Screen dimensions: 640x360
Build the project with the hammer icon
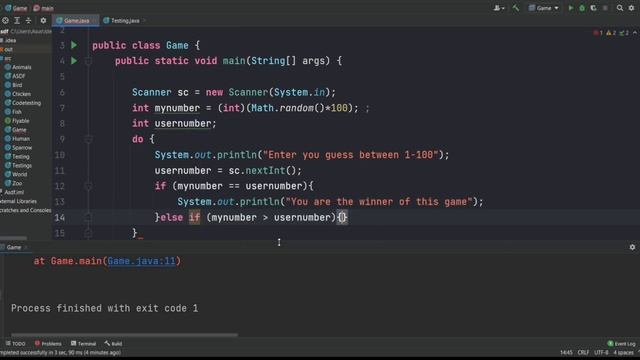516,8
